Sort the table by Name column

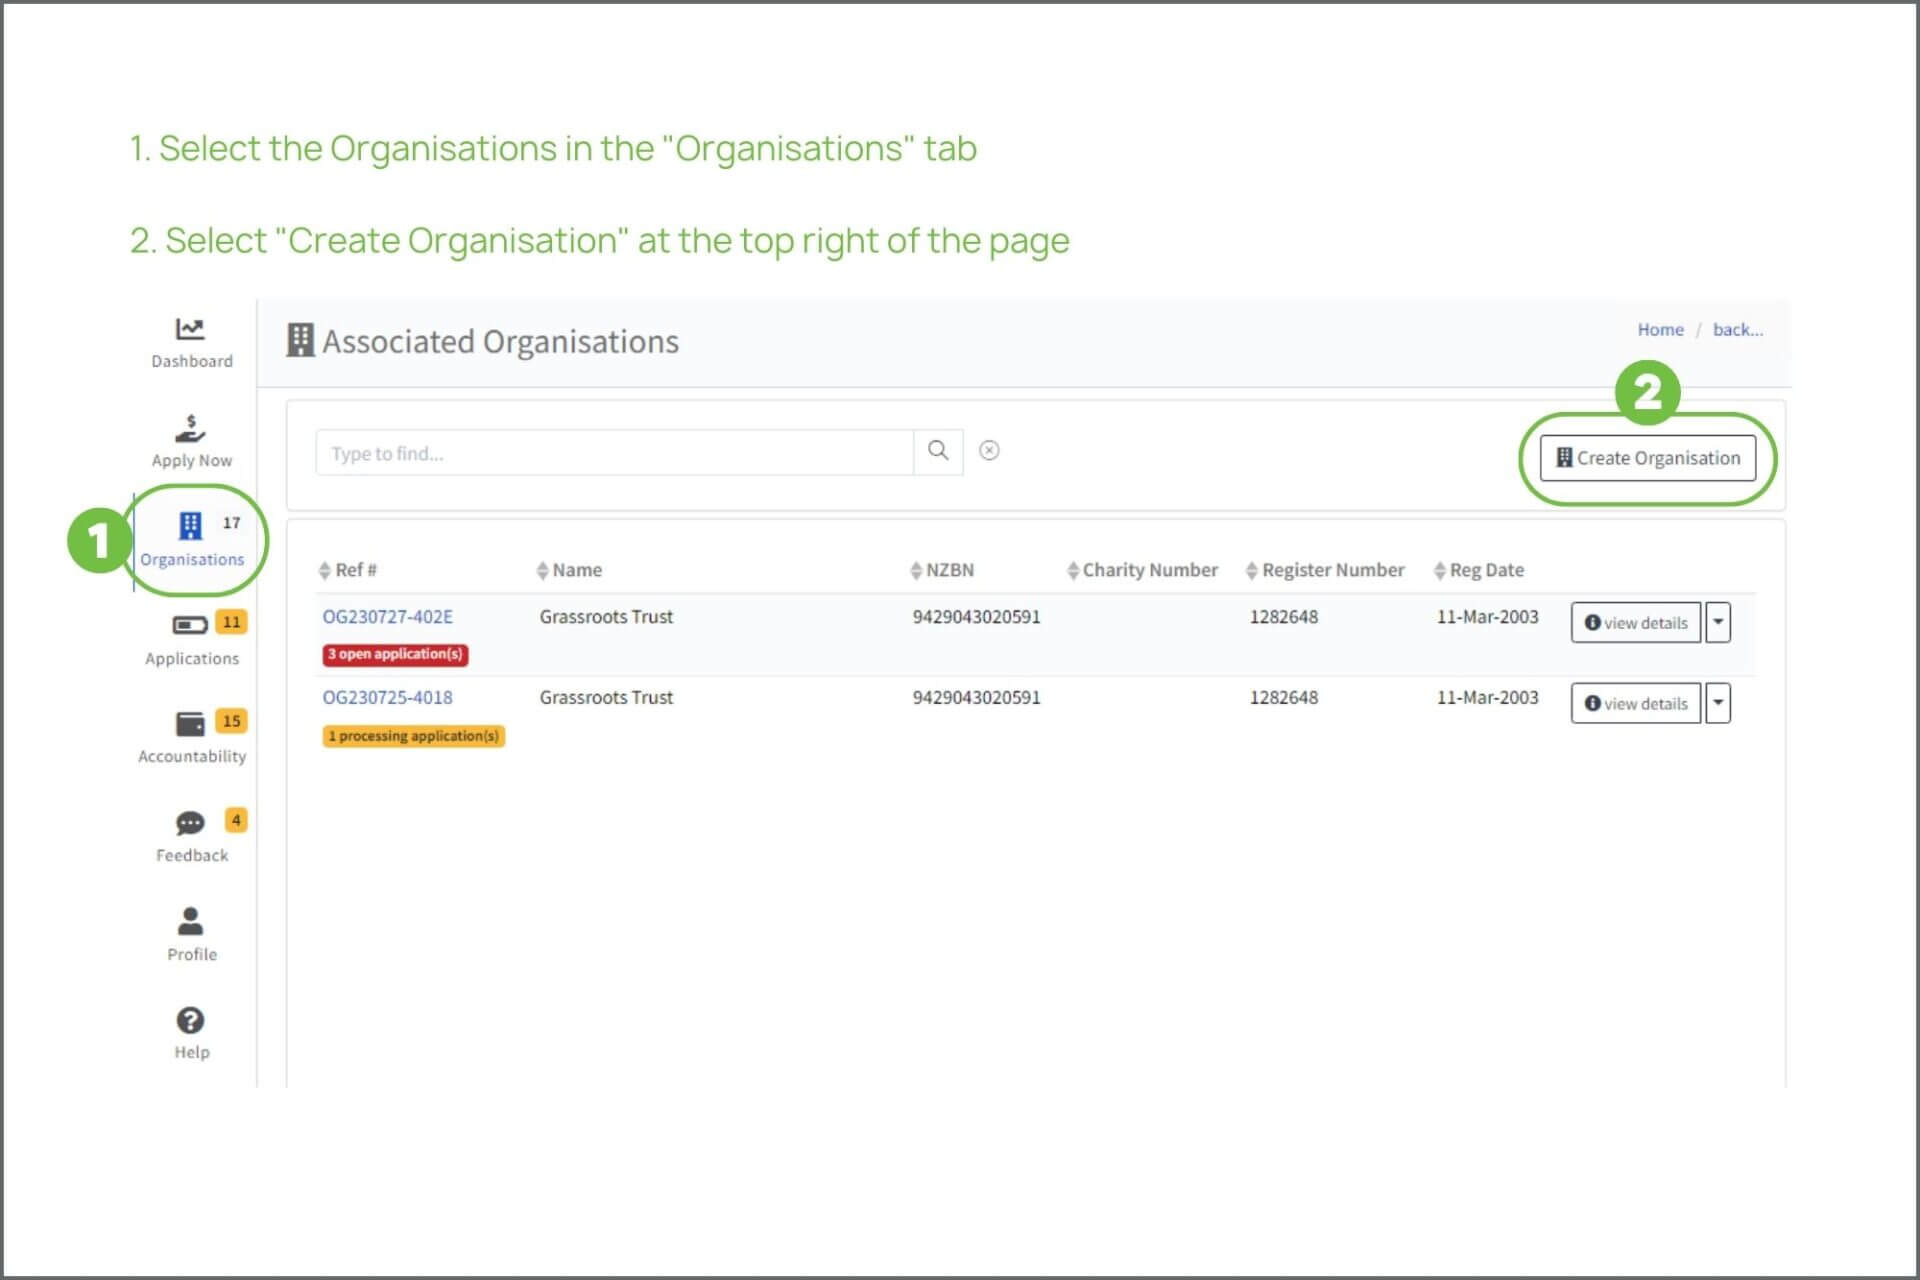(569, 570)
